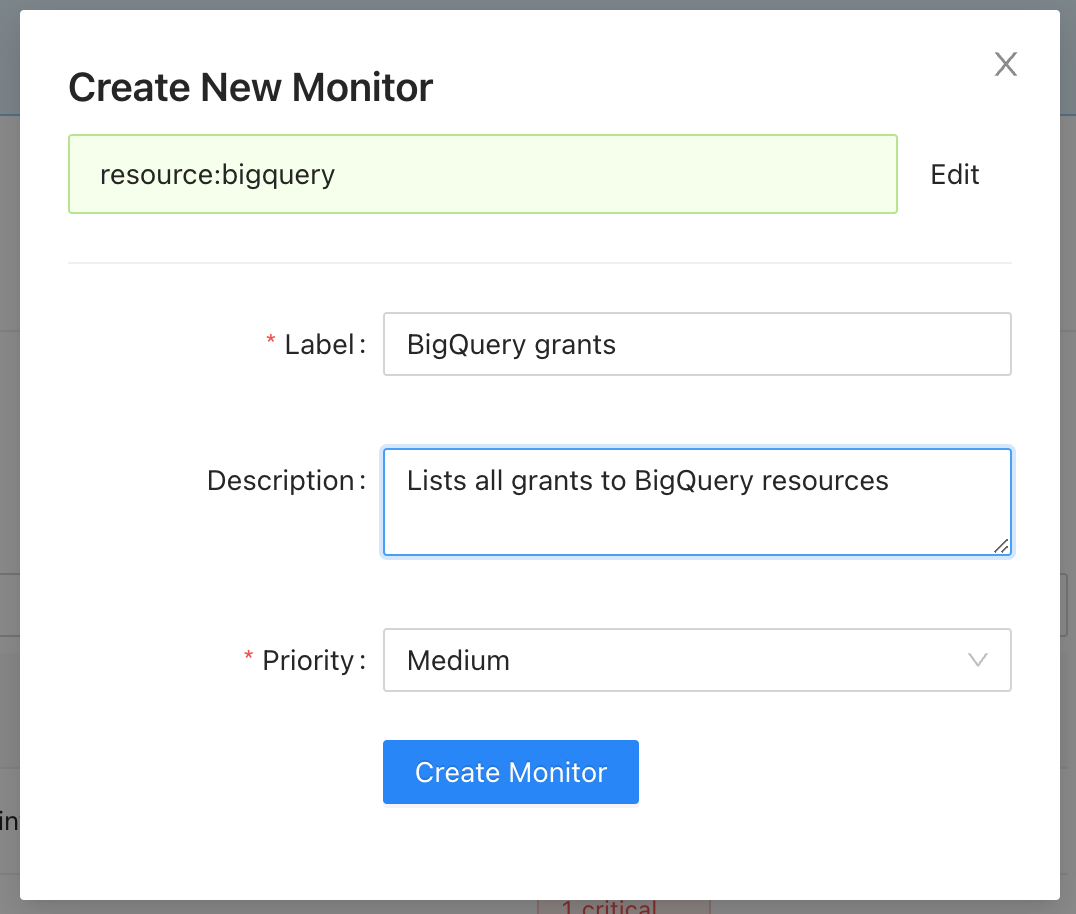Click the horizontal divider below the query
The width and height of the screenshot is (1076, 914).
click(x=540, y=263)
